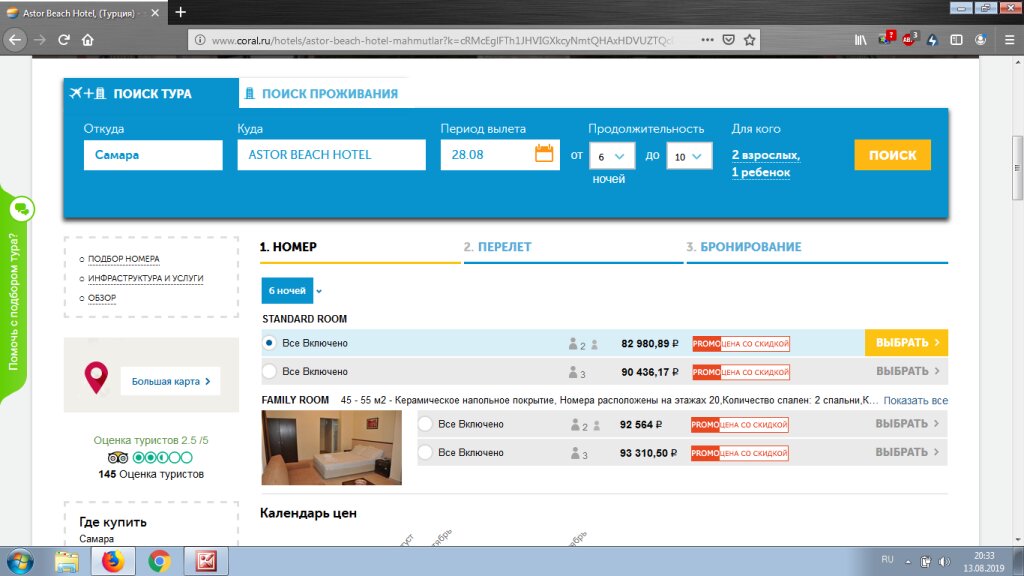Image resolution: width=1024 pixels, height=576 pixels.
Task: Save page to Pocket icon
Action: pyautogui.click(x=729, y=40)
